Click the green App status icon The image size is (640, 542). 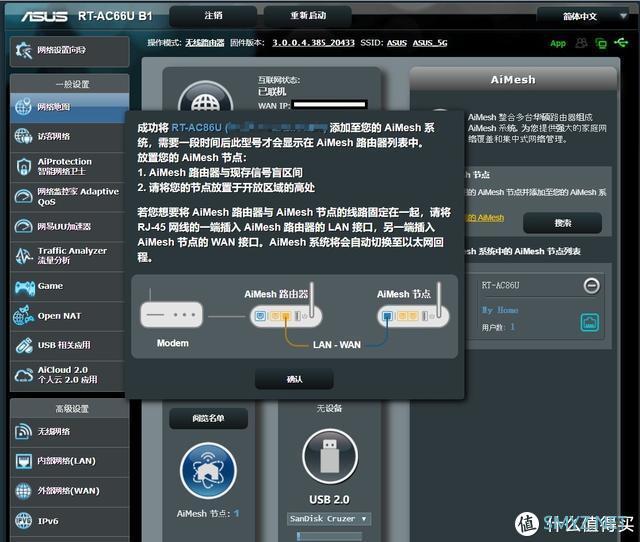(x=558, y=43)
